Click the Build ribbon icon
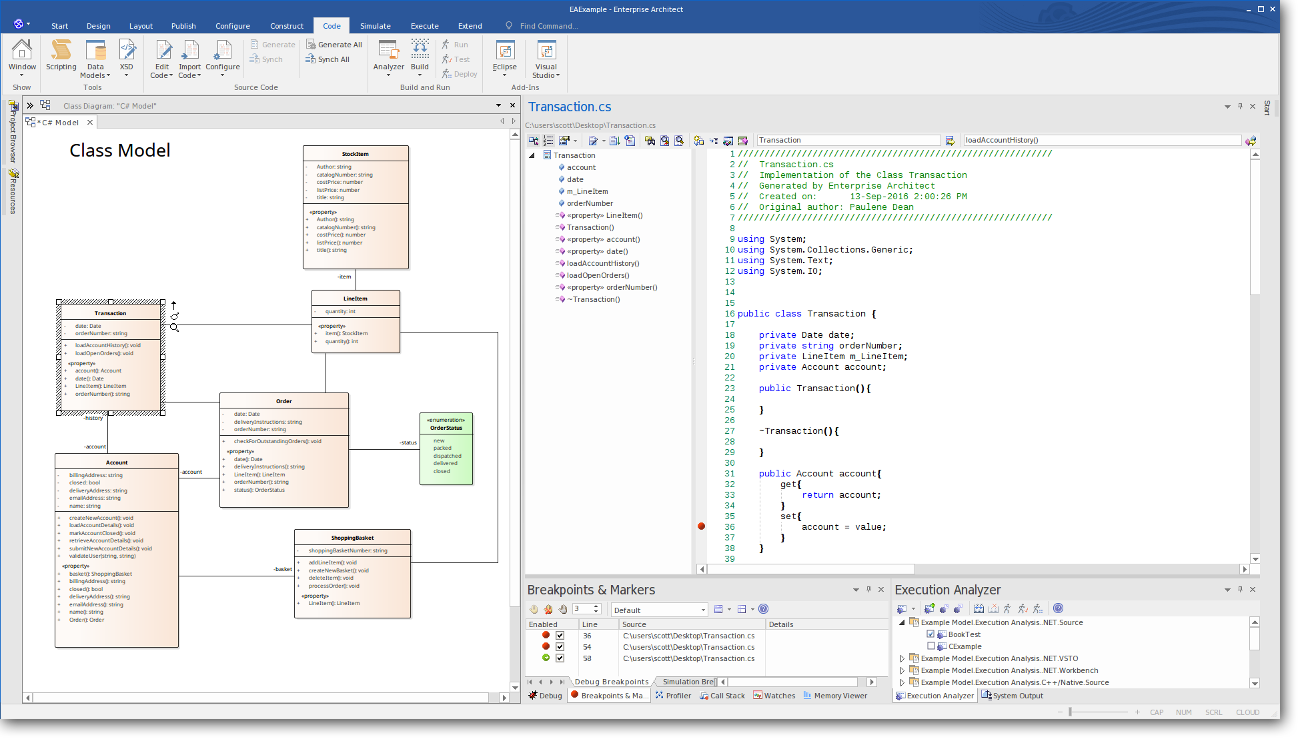The image size is (1310, 750). pos(420,59)
